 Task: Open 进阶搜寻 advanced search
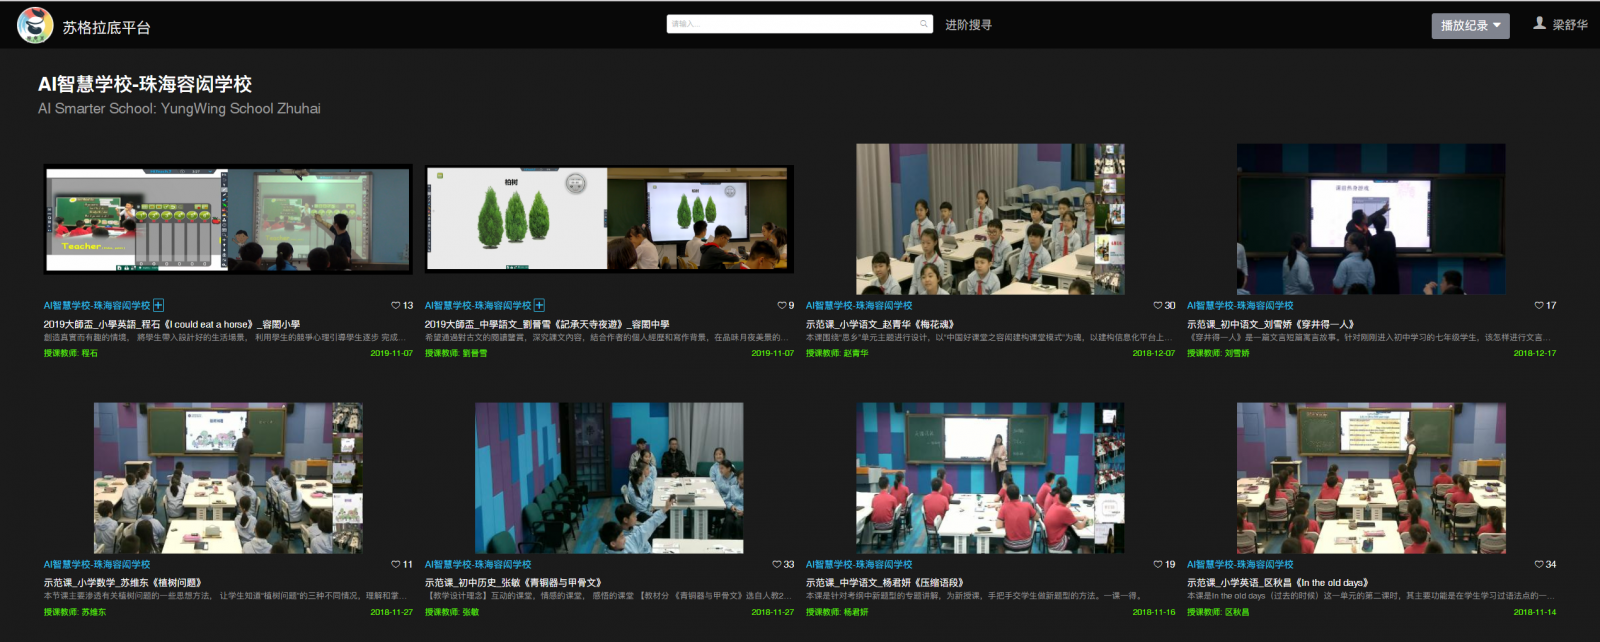point(968,25)
